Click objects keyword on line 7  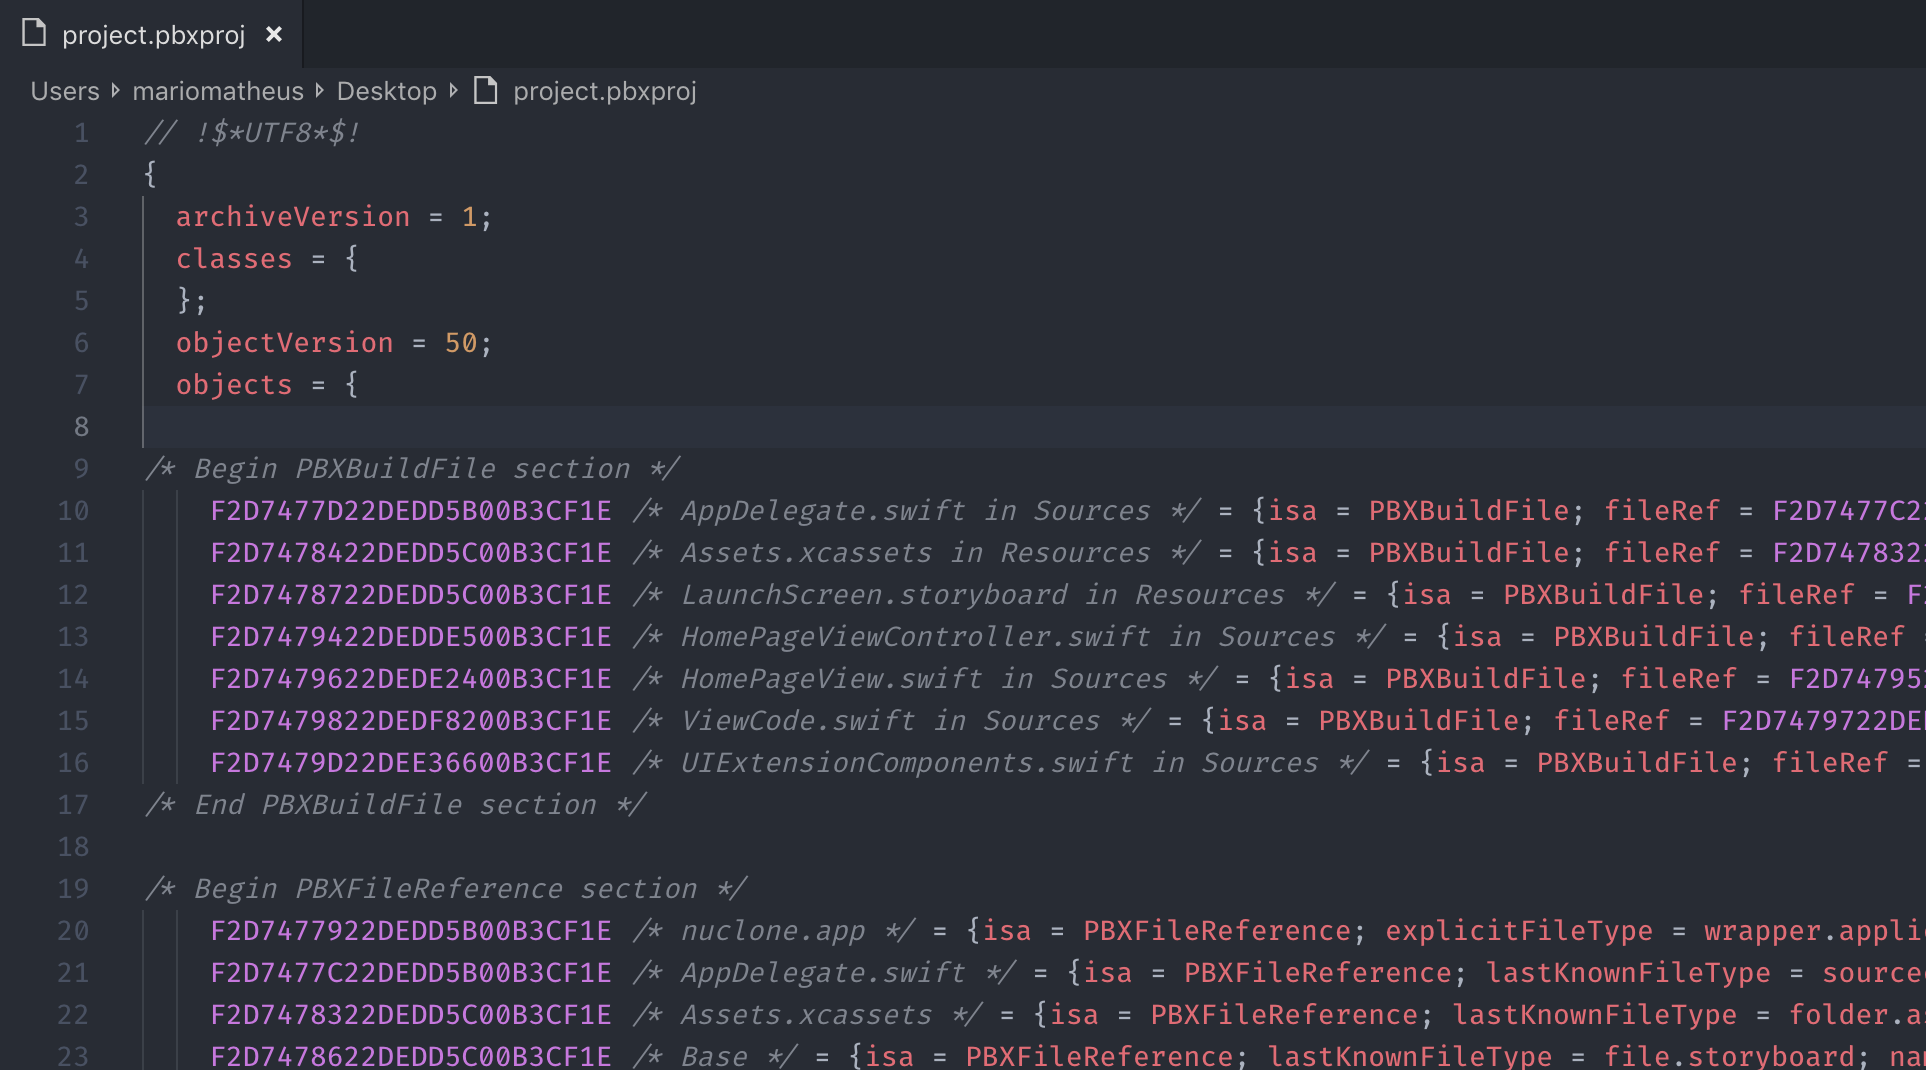234,385
